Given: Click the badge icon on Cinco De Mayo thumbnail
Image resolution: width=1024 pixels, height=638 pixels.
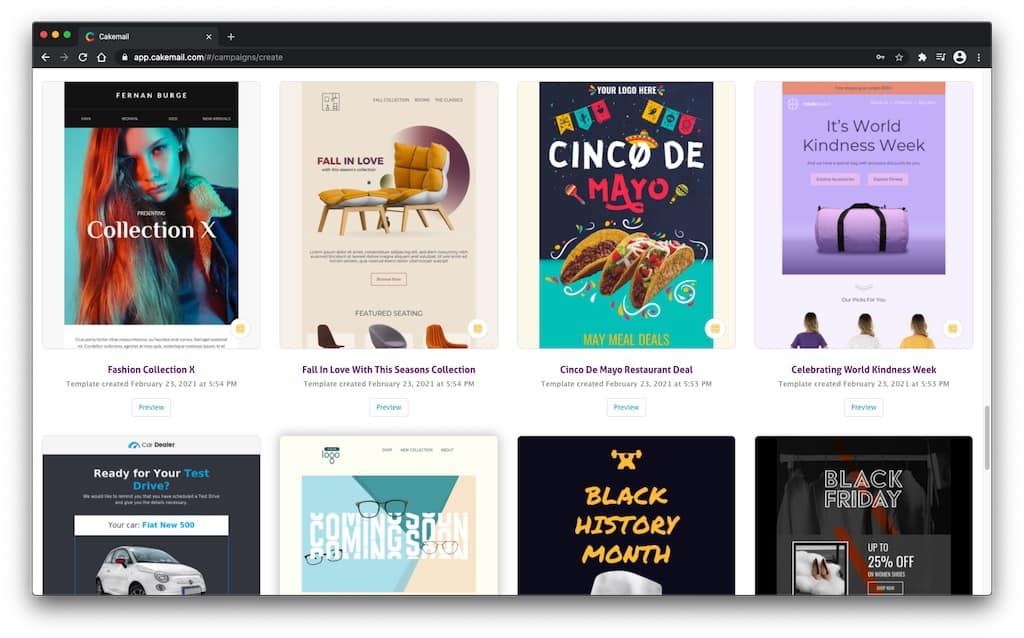Looking at the screenshot, I should pos(715,328).
